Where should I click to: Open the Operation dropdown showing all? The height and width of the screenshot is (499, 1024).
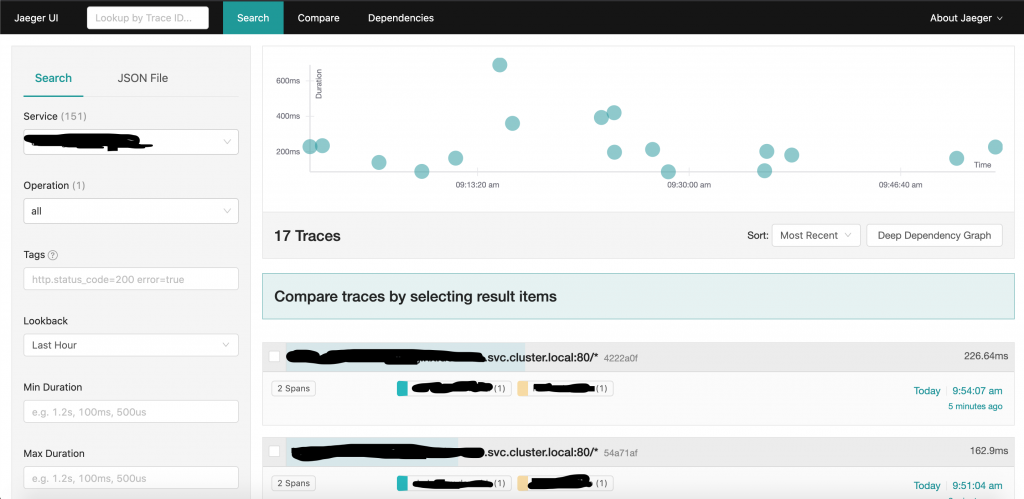(x=131, y=211)
